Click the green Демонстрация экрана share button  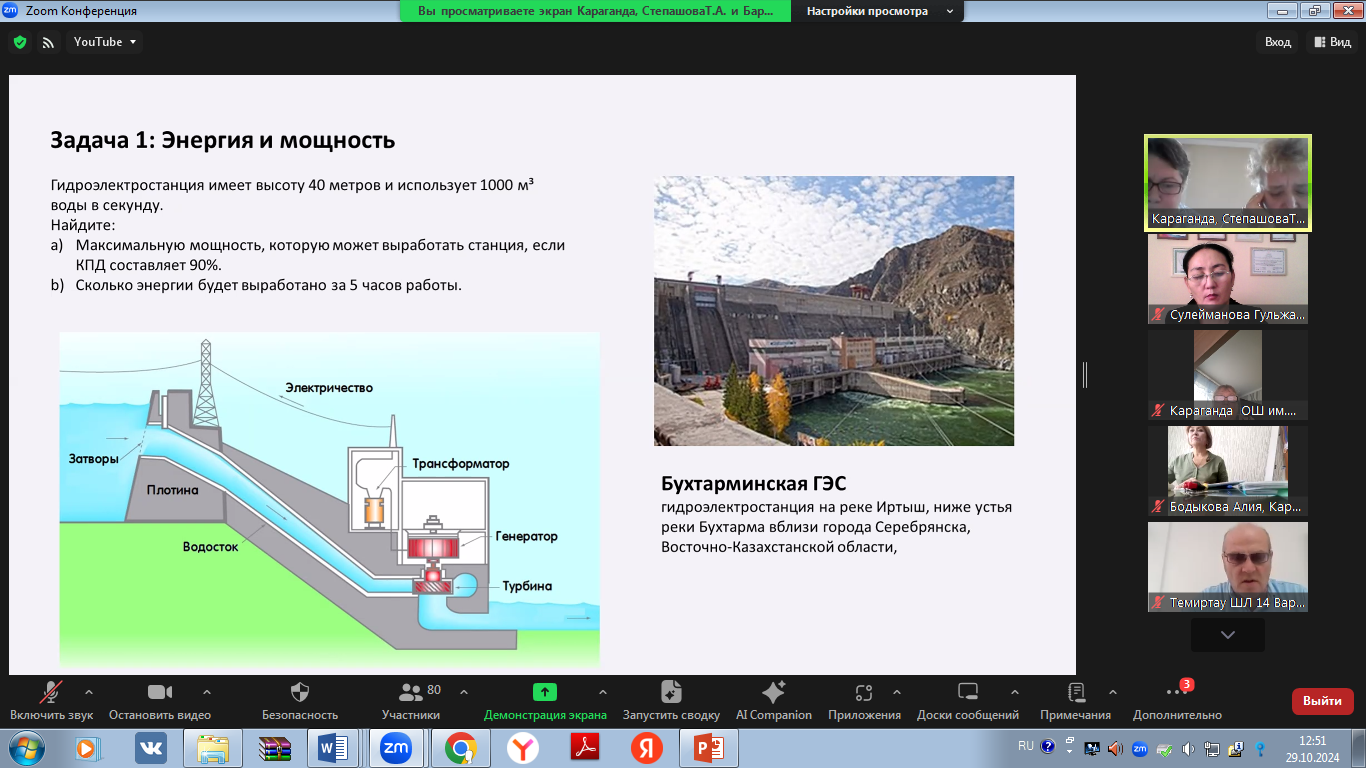point(545,692)
